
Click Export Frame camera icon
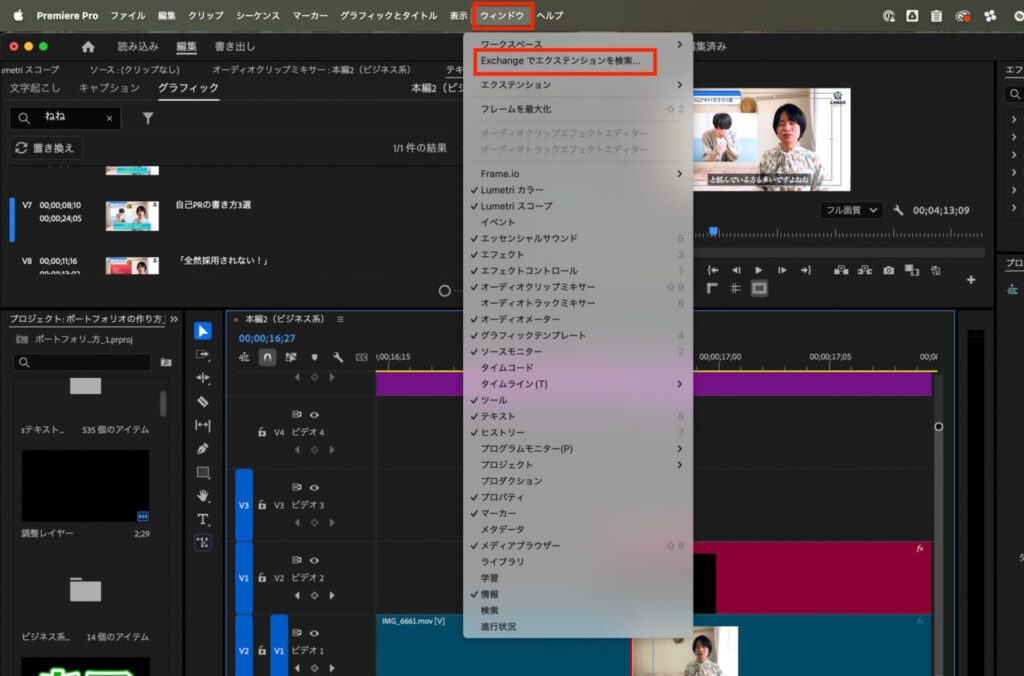pos(888,270)
